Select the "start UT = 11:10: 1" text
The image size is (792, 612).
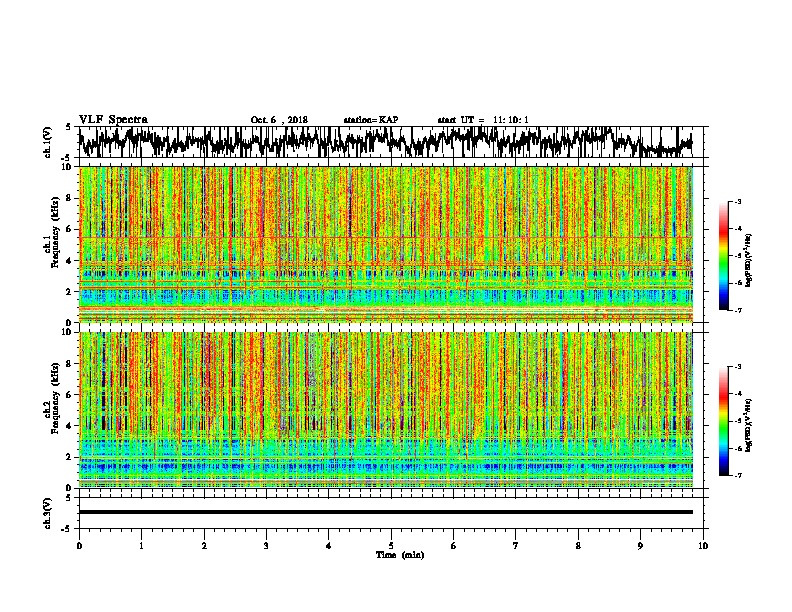(483, 120)
